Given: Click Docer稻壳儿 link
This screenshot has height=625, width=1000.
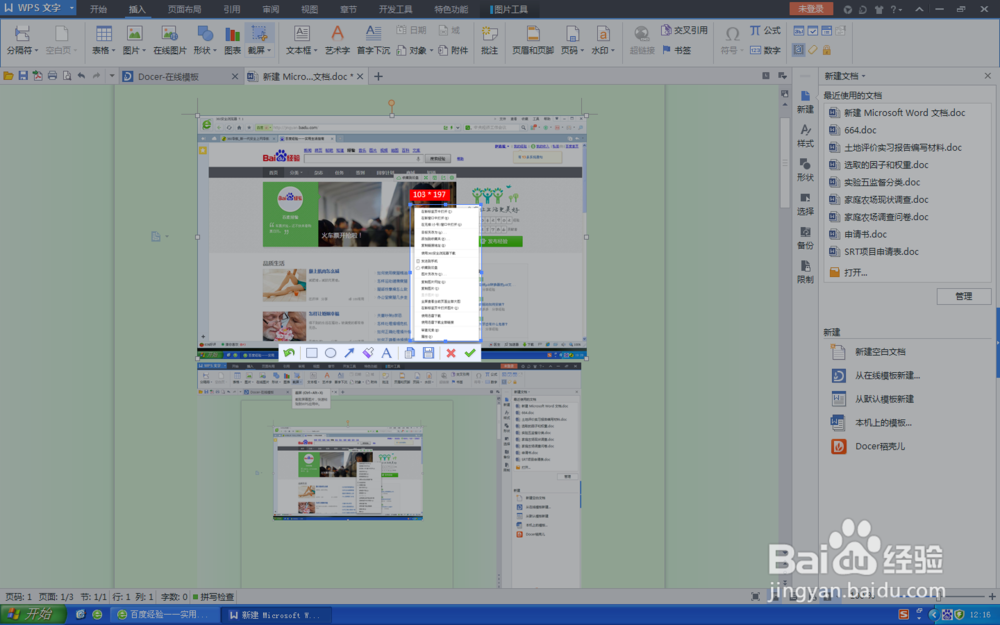Looking at the screenshot, I should tap(879, 446).
